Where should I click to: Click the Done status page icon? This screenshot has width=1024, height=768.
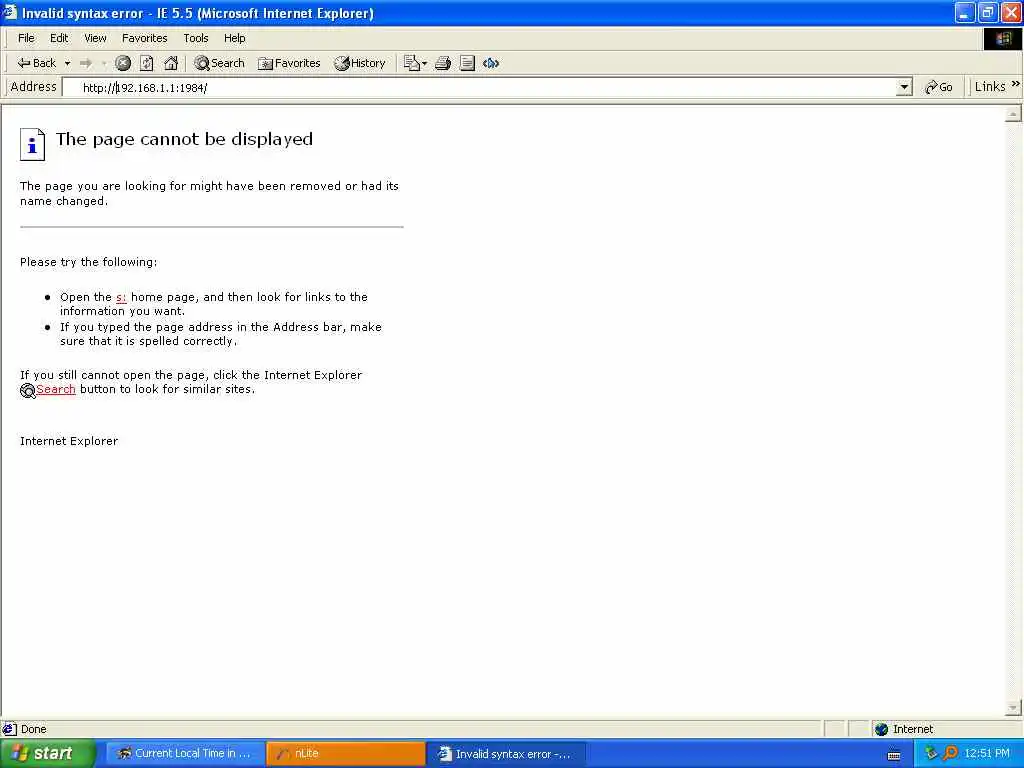[x=9, y=729]
